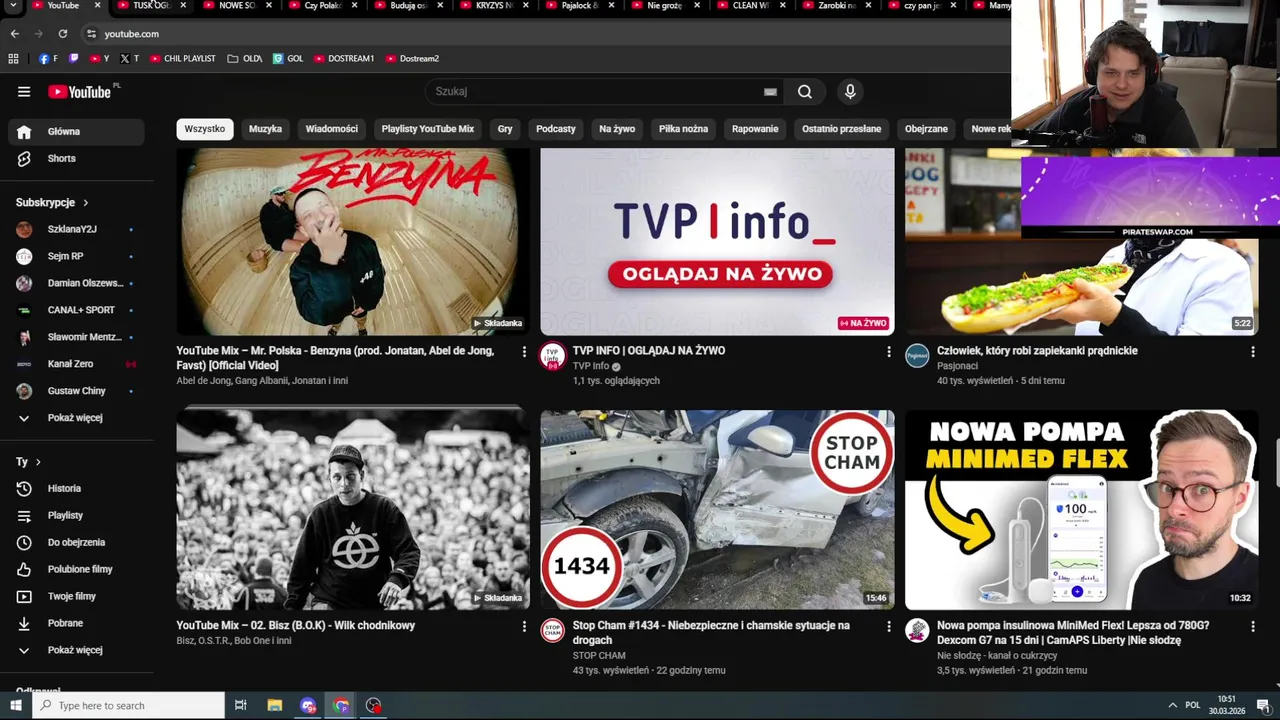The height and width of the screenshot is (720, 1280).
Task: Expand the Ty section chevron
Action: 38,462
